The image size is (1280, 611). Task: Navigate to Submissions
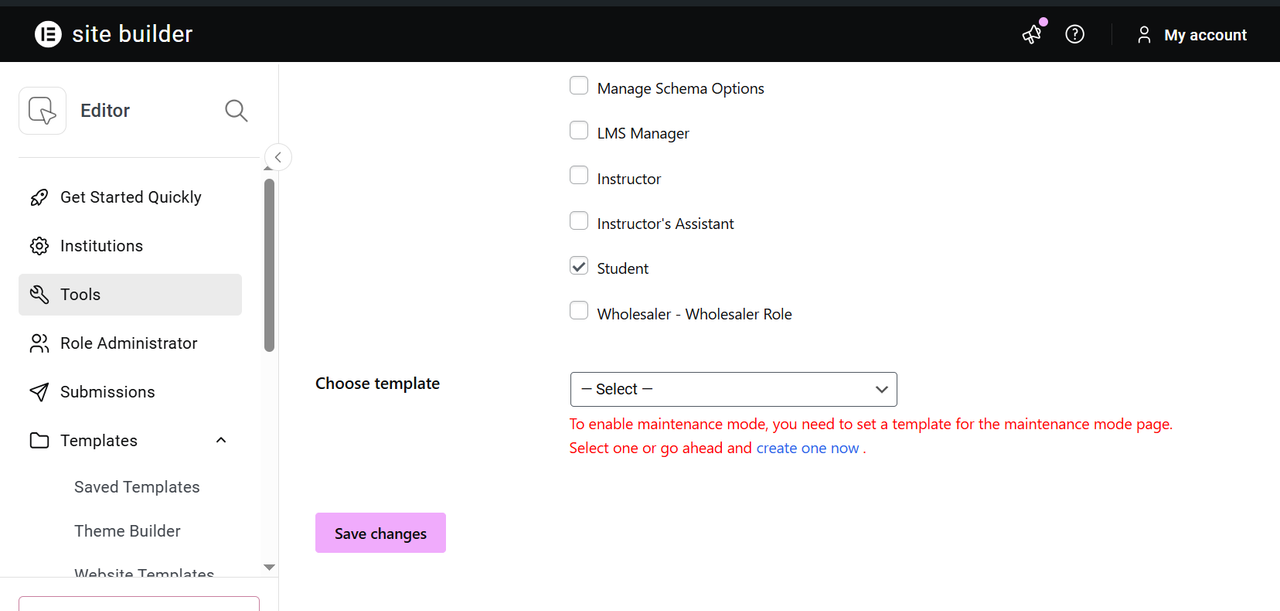pos(130,392)
